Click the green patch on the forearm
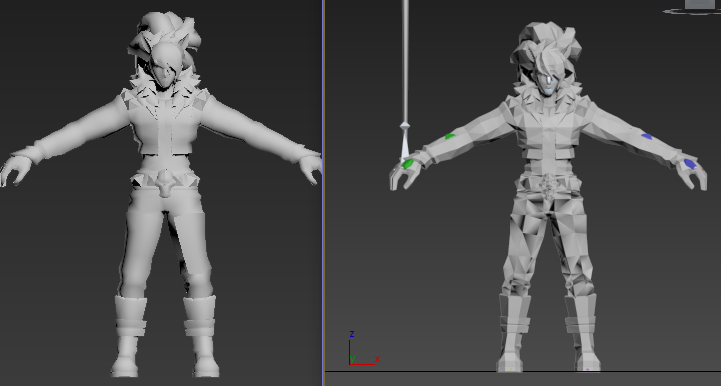This screenshot has height=386, width=721. point(450,137)
